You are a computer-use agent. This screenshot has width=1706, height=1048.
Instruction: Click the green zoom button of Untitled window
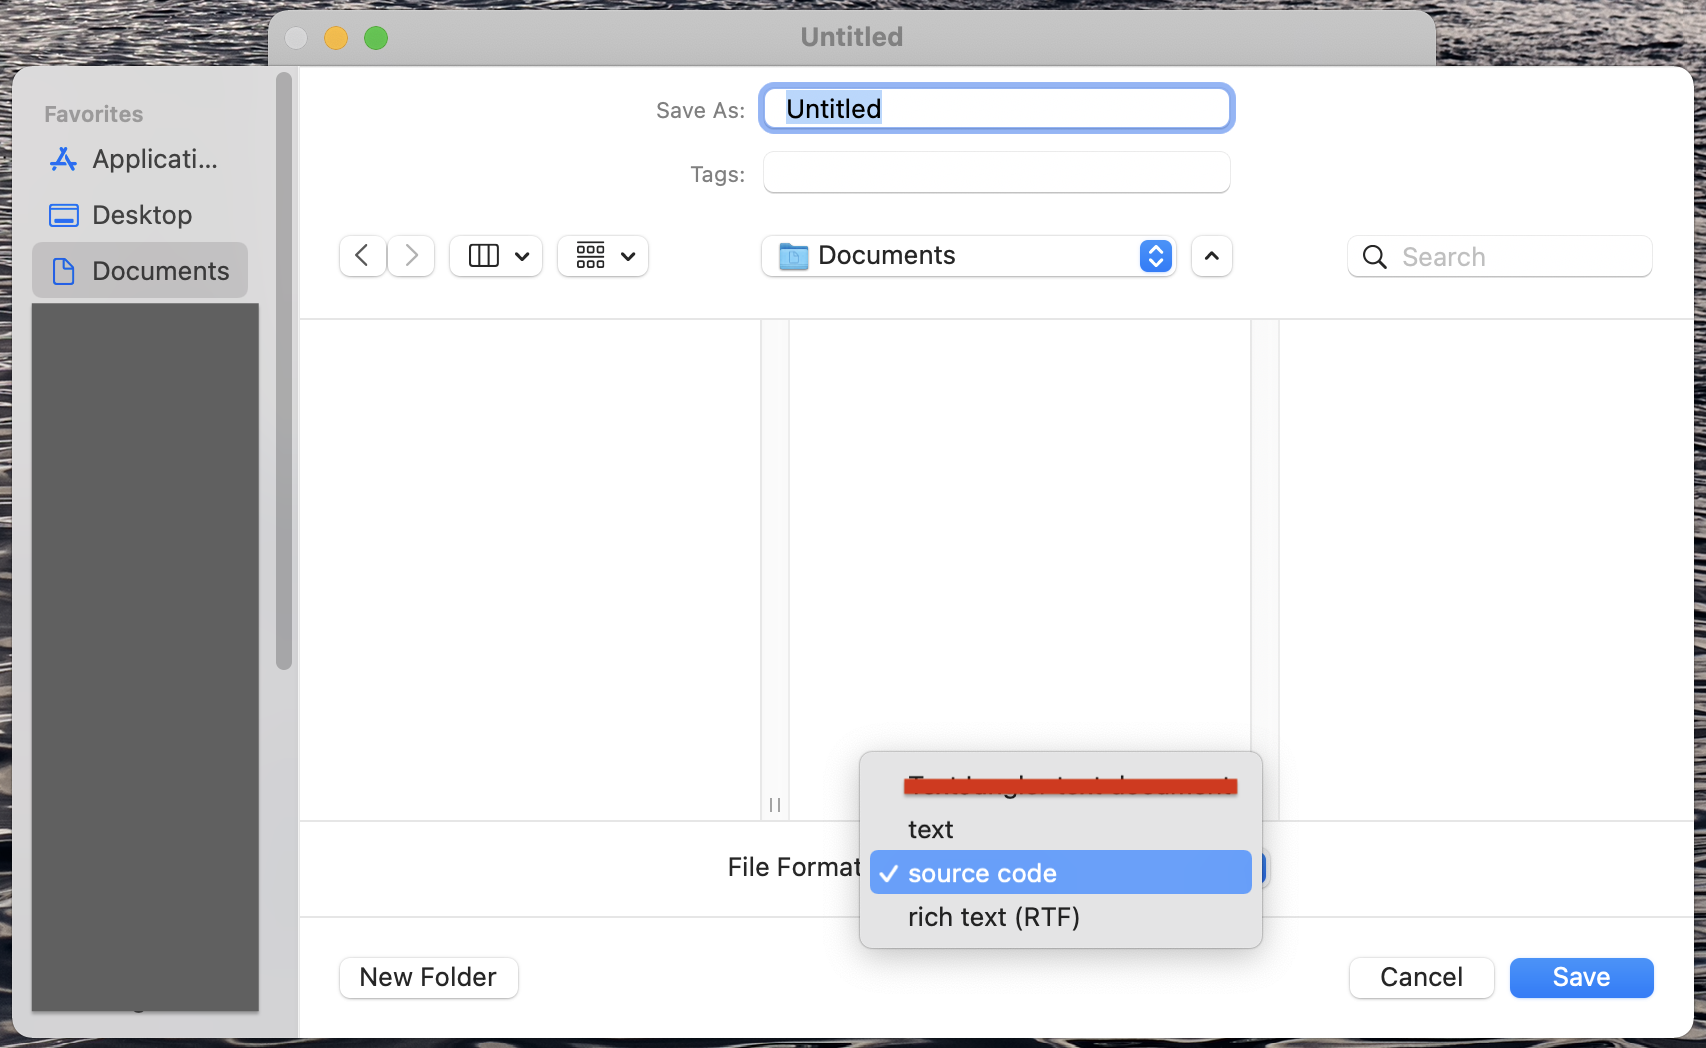coord(376,38)
